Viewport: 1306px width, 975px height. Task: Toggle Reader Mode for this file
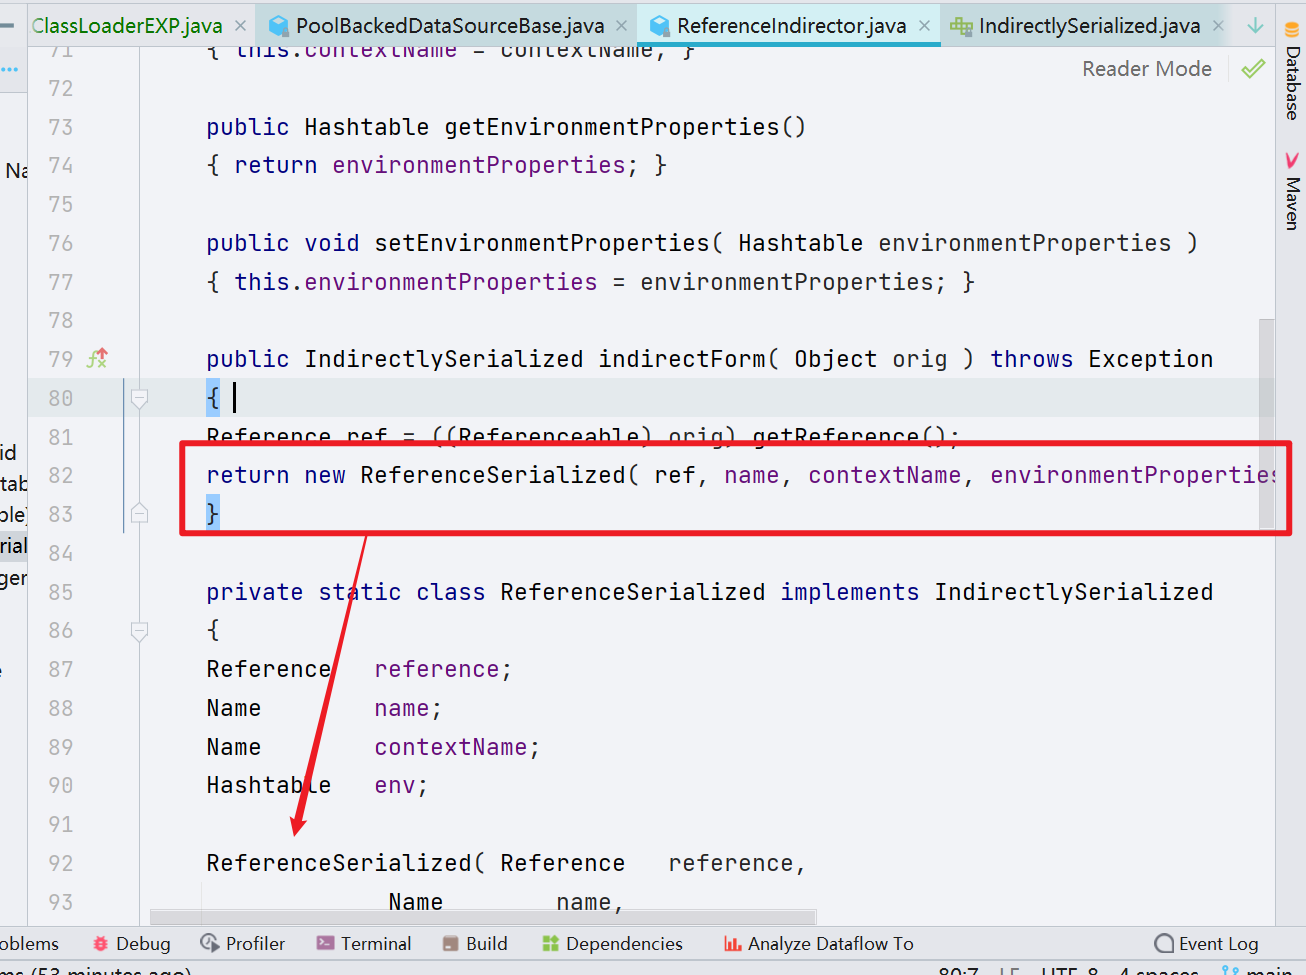tap(1146, 69)
